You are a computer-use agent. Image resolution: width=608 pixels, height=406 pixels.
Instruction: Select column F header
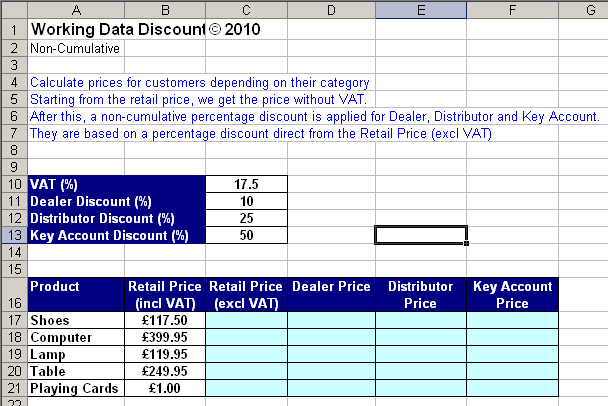[x=513, y=10]
